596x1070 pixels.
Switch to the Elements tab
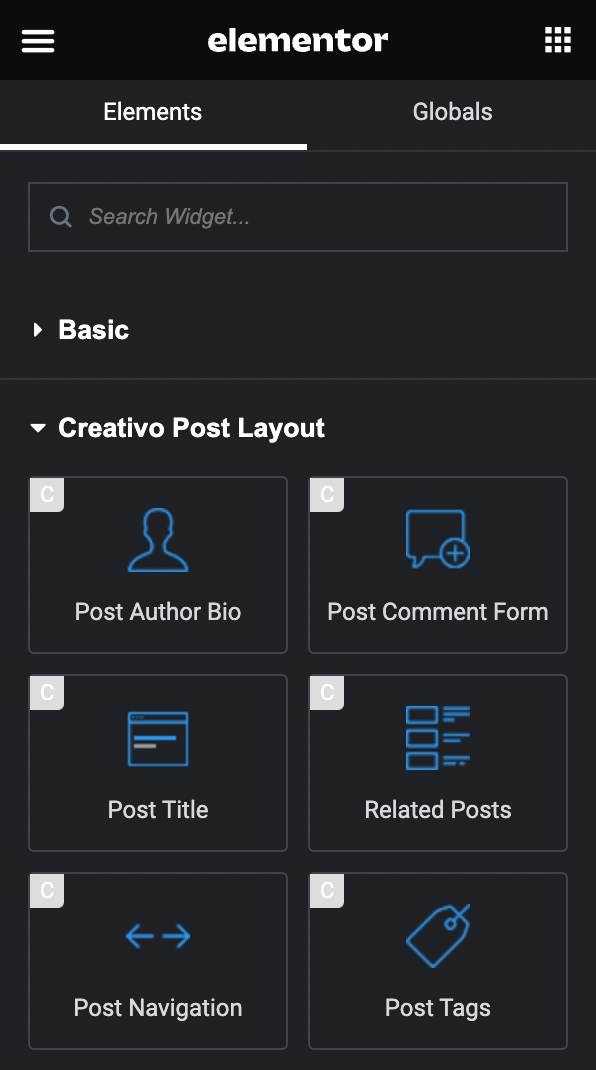coord(153,112)
